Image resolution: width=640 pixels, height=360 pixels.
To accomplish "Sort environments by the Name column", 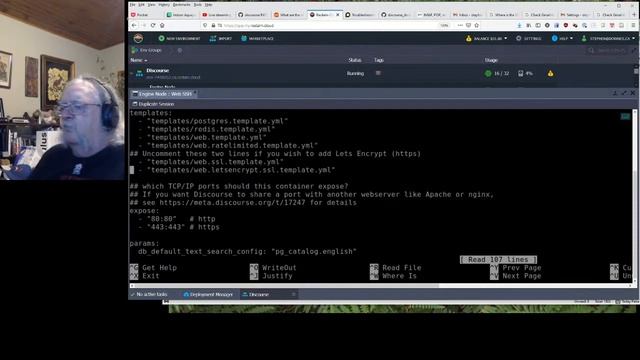I will pos(139,60).
